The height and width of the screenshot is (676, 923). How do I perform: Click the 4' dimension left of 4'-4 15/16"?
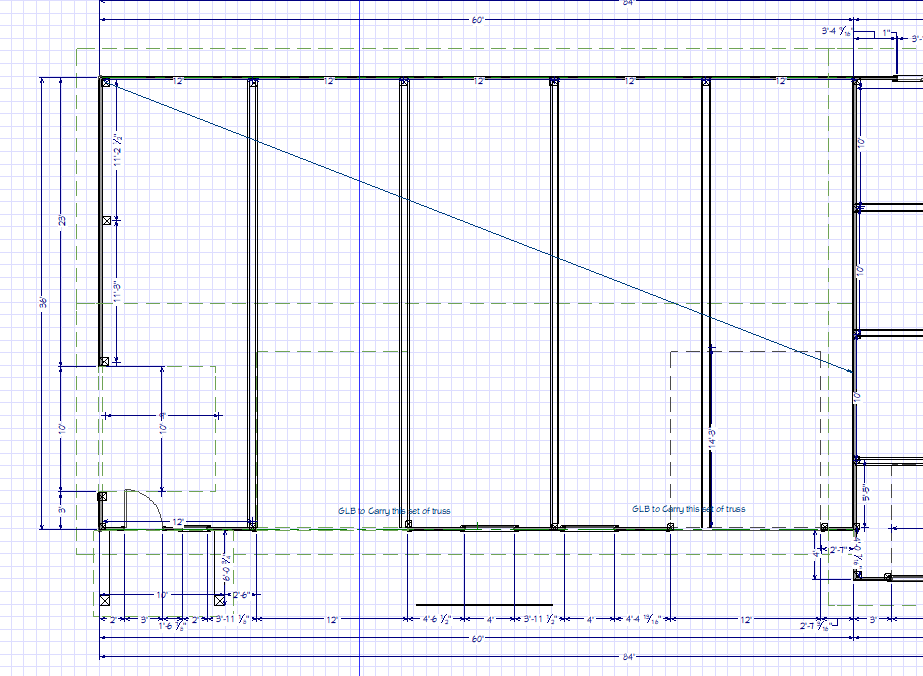[590, 619]
